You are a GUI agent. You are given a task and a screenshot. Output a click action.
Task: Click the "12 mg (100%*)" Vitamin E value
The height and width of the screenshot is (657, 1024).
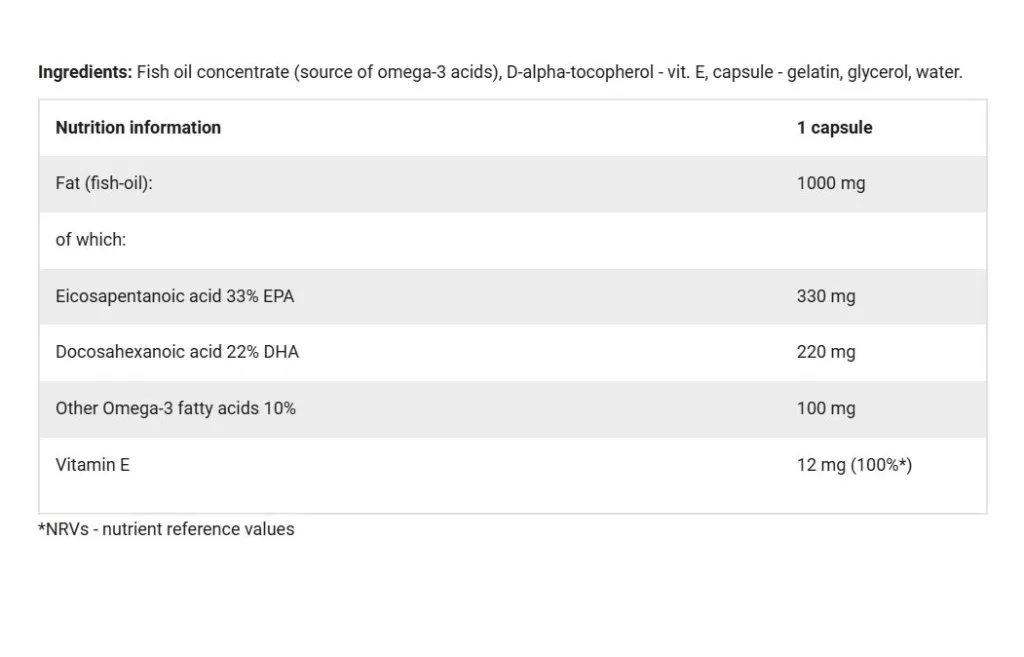click(x=854, y=465)
